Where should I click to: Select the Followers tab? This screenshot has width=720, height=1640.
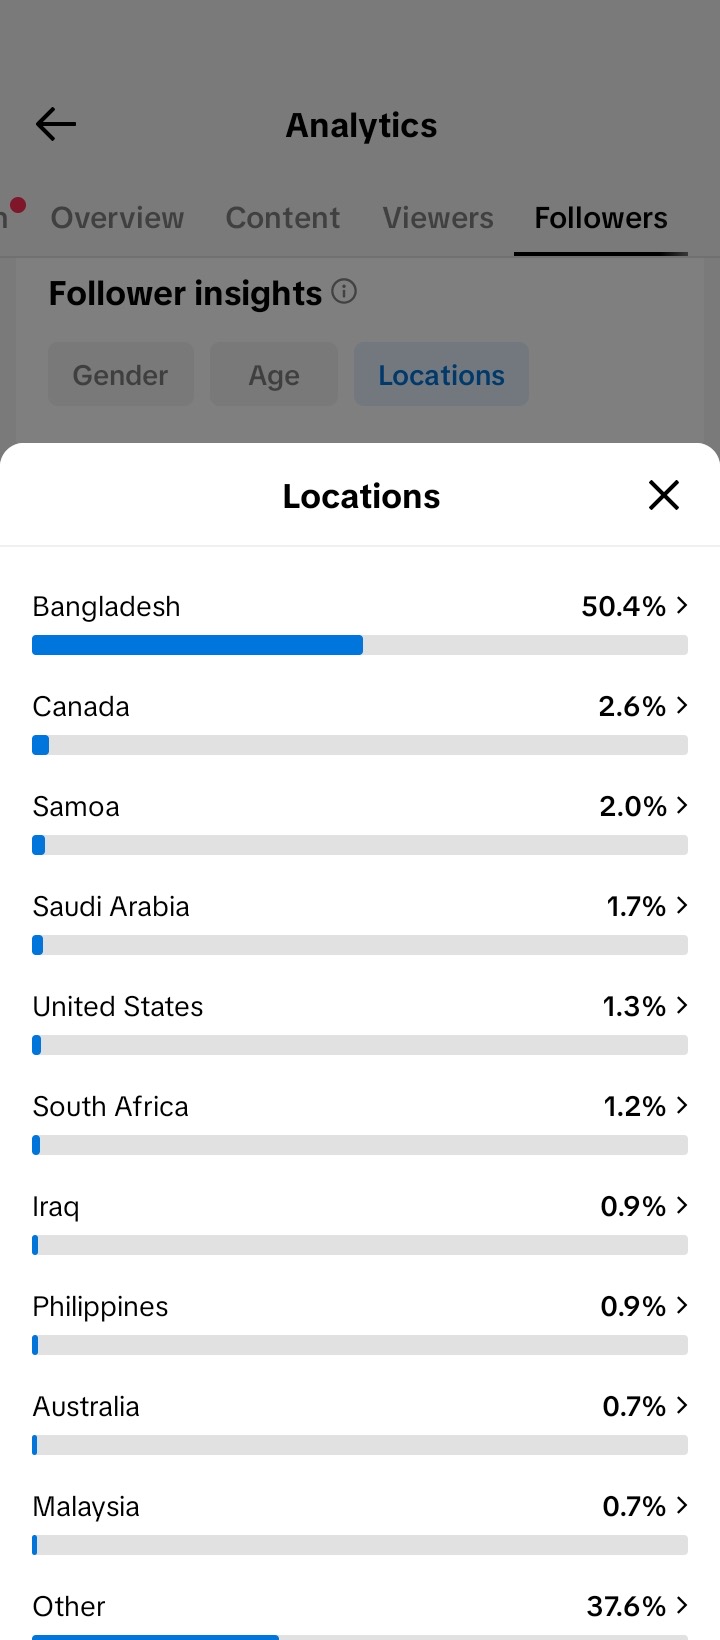pyautogui.click(x=601, y=218)
